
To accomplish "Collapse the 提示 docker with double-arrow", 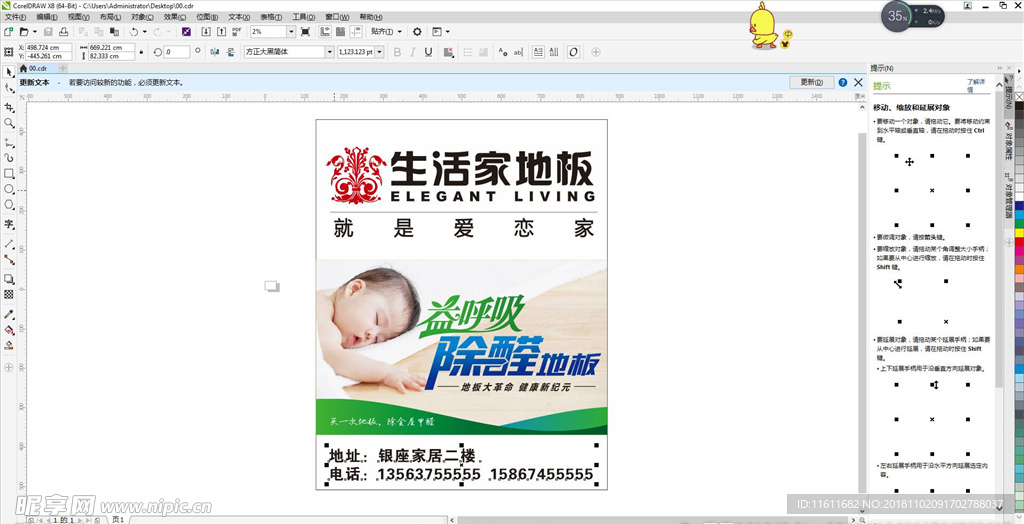I will pyautogui.click(x=999, y=68).
